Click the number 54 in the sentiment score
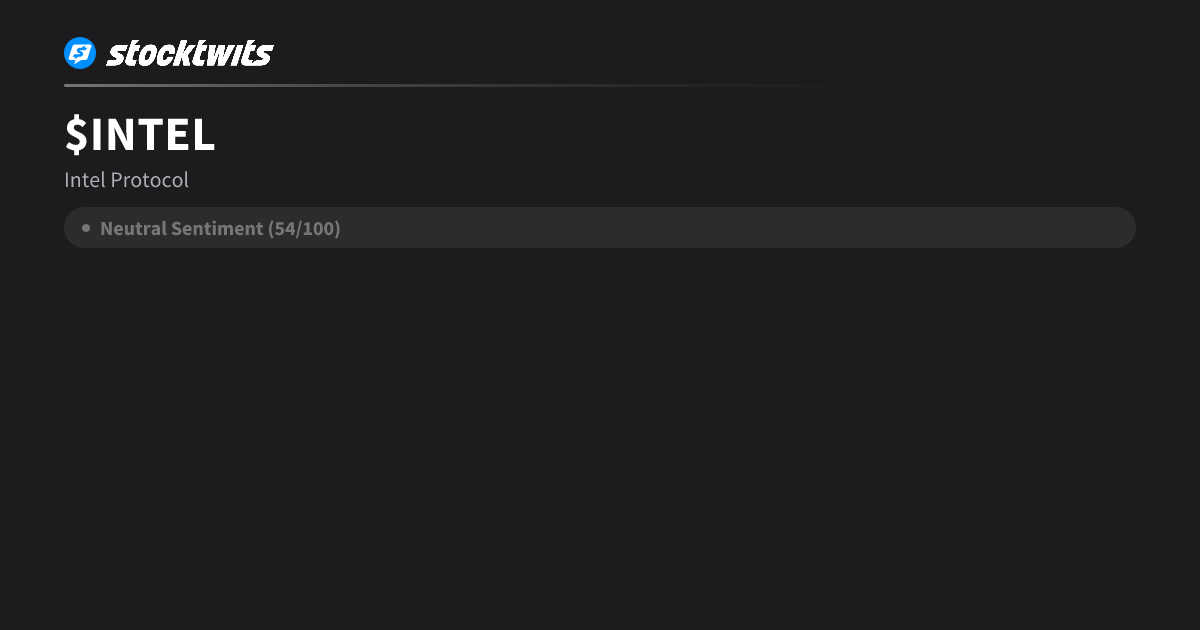 pyautogui.click(x=285, y=228)
